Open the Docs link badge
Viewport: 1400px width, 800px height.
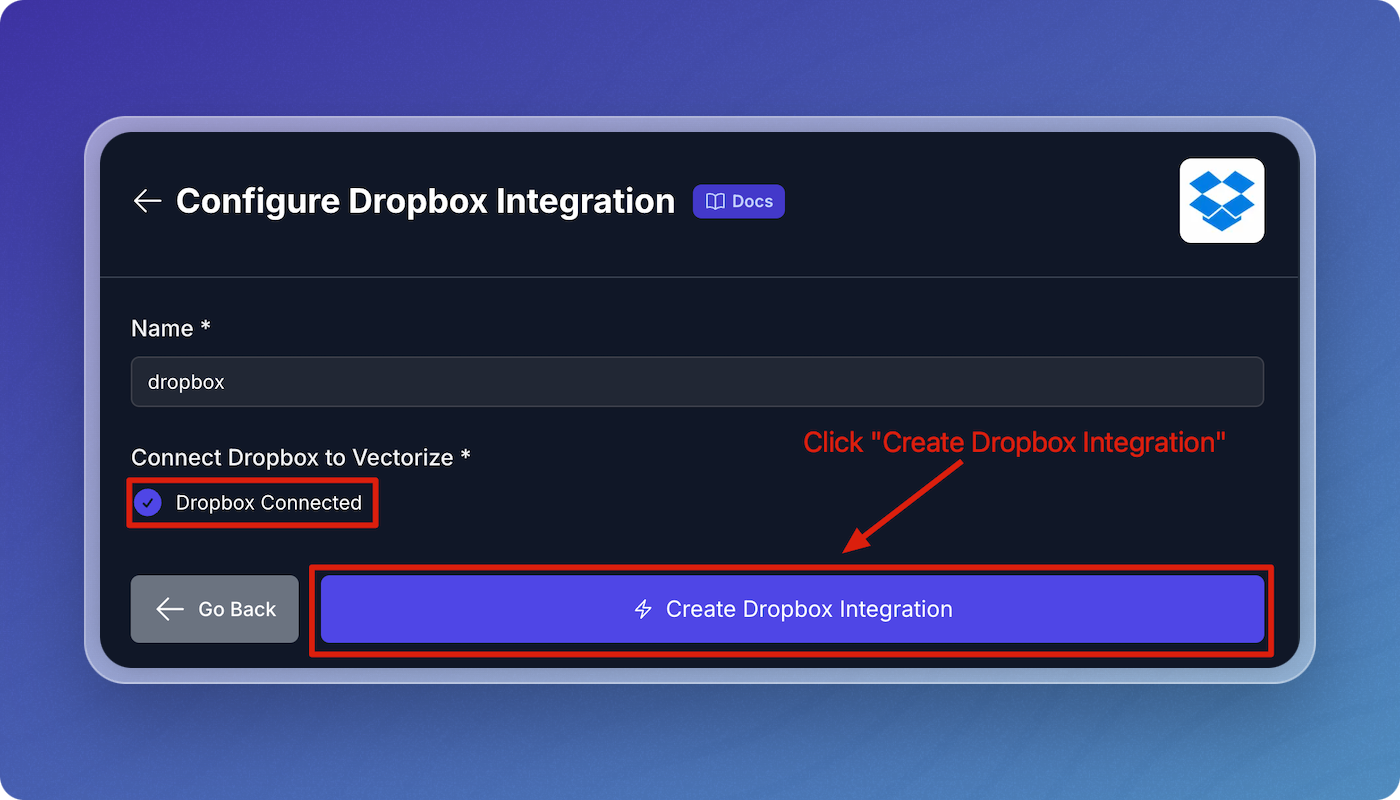(x=739, y=201)
